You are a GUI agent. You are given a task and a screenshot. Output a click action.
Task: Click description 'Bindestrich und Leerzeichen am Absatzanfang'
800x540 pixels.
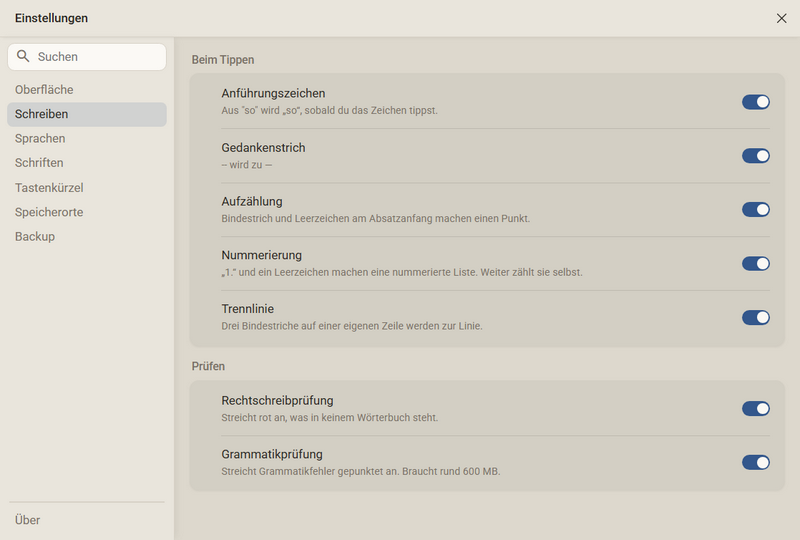click(327, 218)
